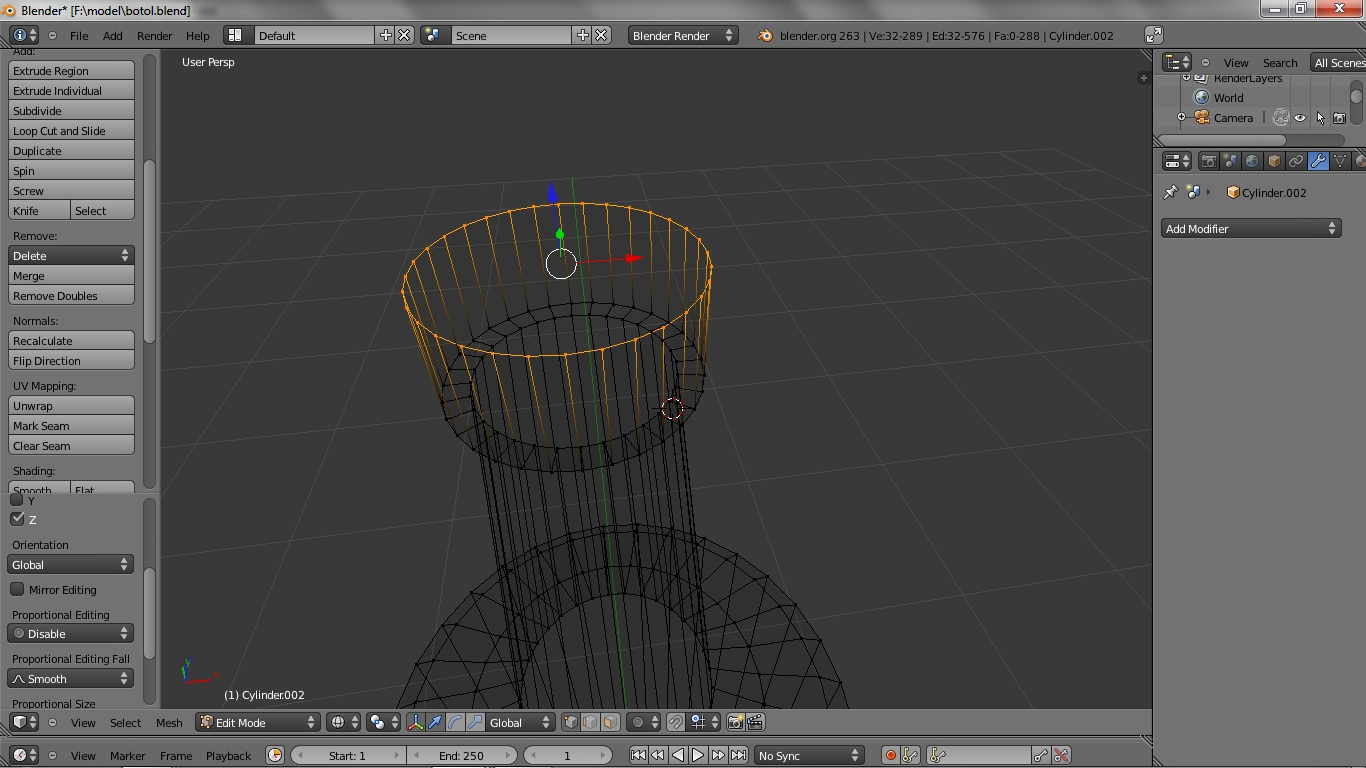Open the Edit Mode selector dropdown

tap(257, 722)
